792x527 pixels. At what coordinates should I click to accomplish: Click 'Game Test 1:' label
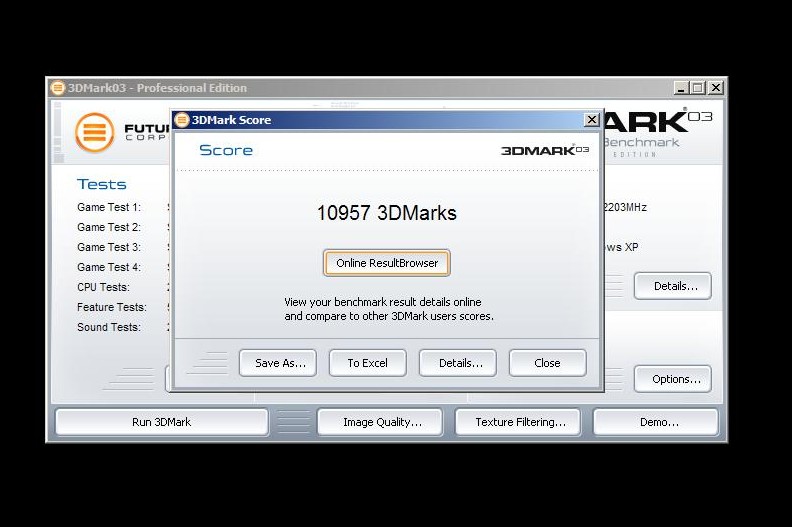click(109, 207)
